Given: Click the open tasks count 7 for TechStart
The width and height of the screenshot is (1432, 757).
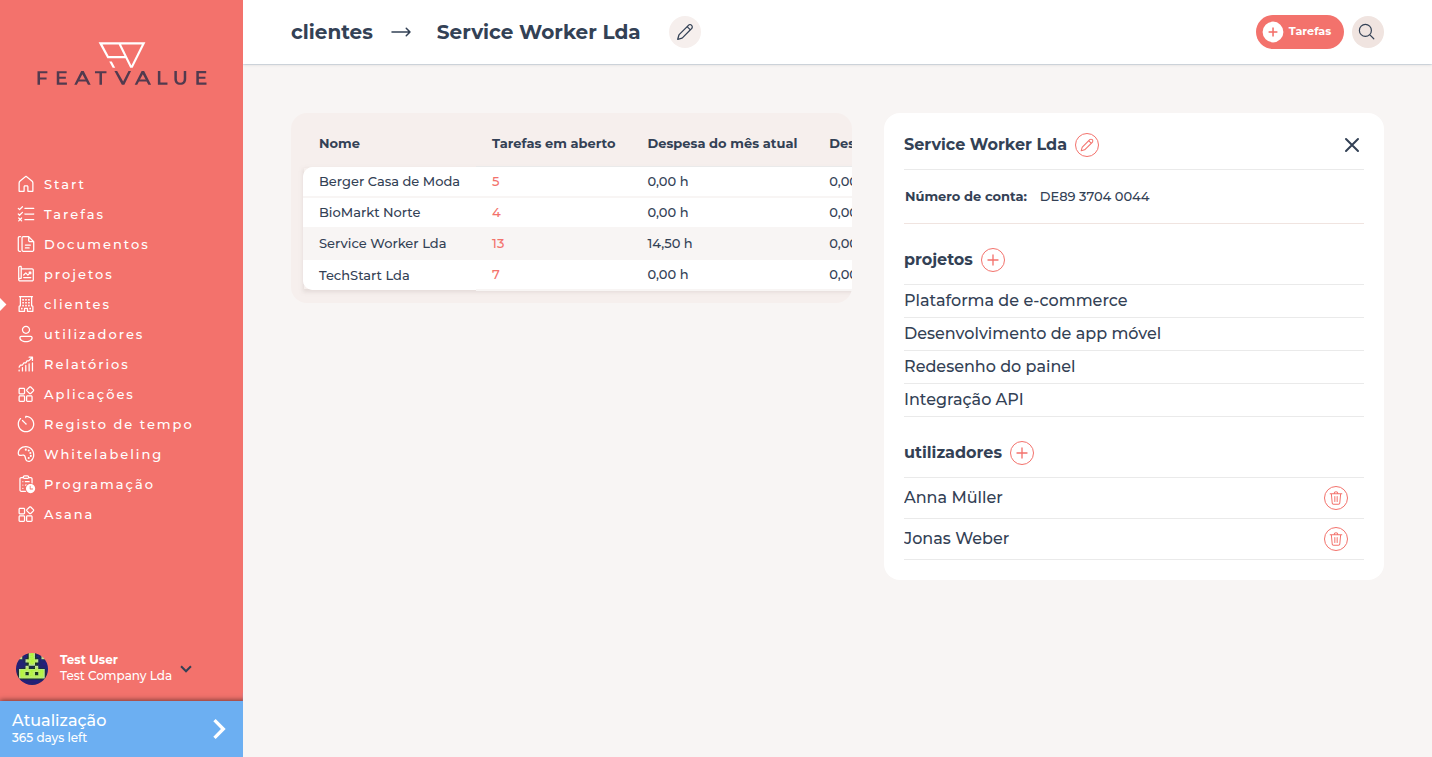Looking at the screenshot, I should 496,275.
